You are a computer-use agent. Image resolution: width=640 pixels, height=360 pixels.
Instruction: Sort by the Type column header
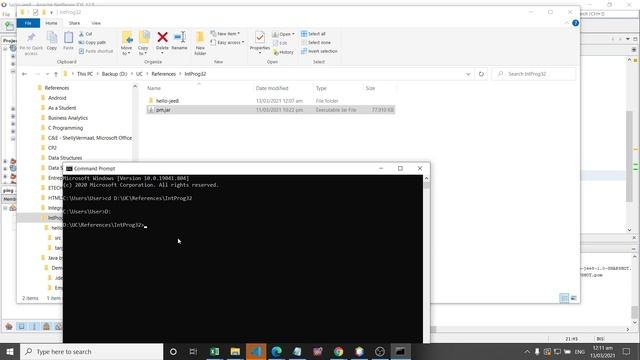(x=337, y=88)
